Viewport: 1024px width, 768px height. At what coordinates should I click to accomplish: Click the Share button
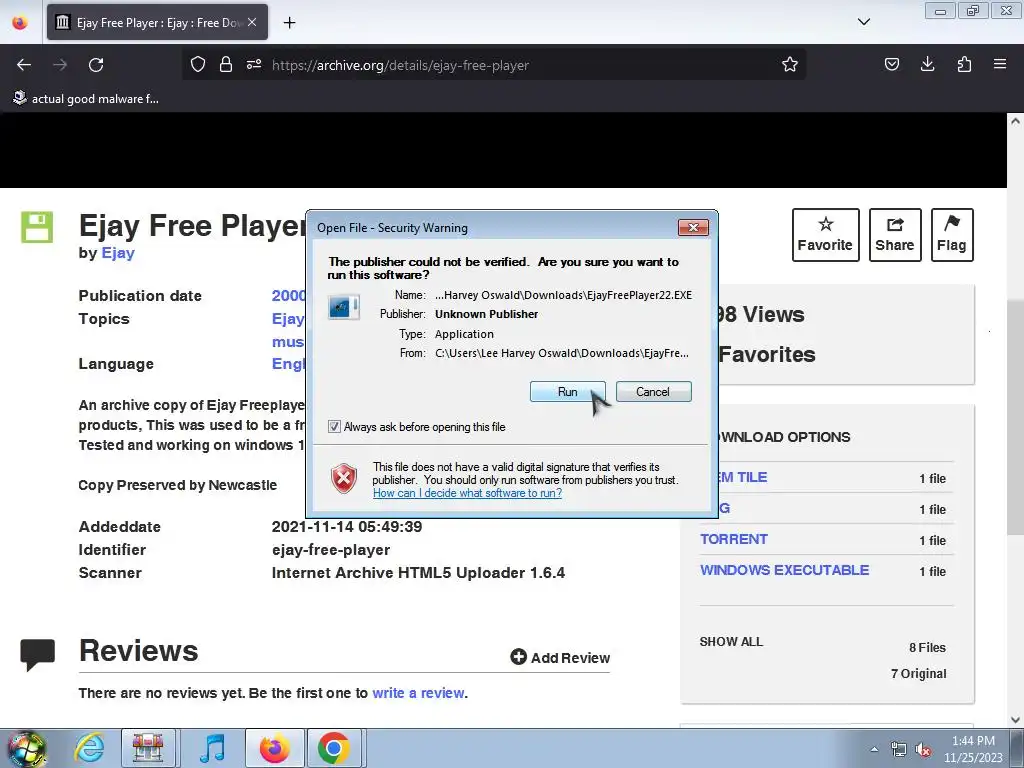pos(895,235)
